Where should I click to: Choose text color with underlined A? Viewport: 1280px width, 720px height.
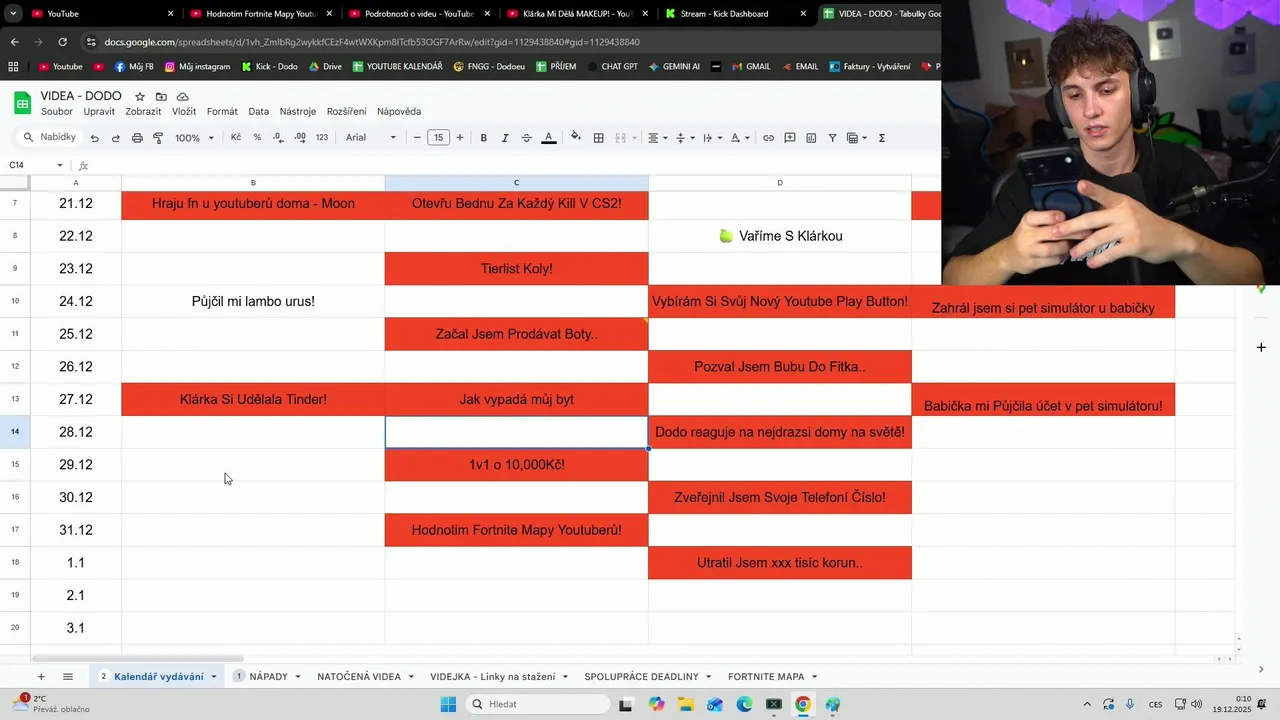(548, 138)
